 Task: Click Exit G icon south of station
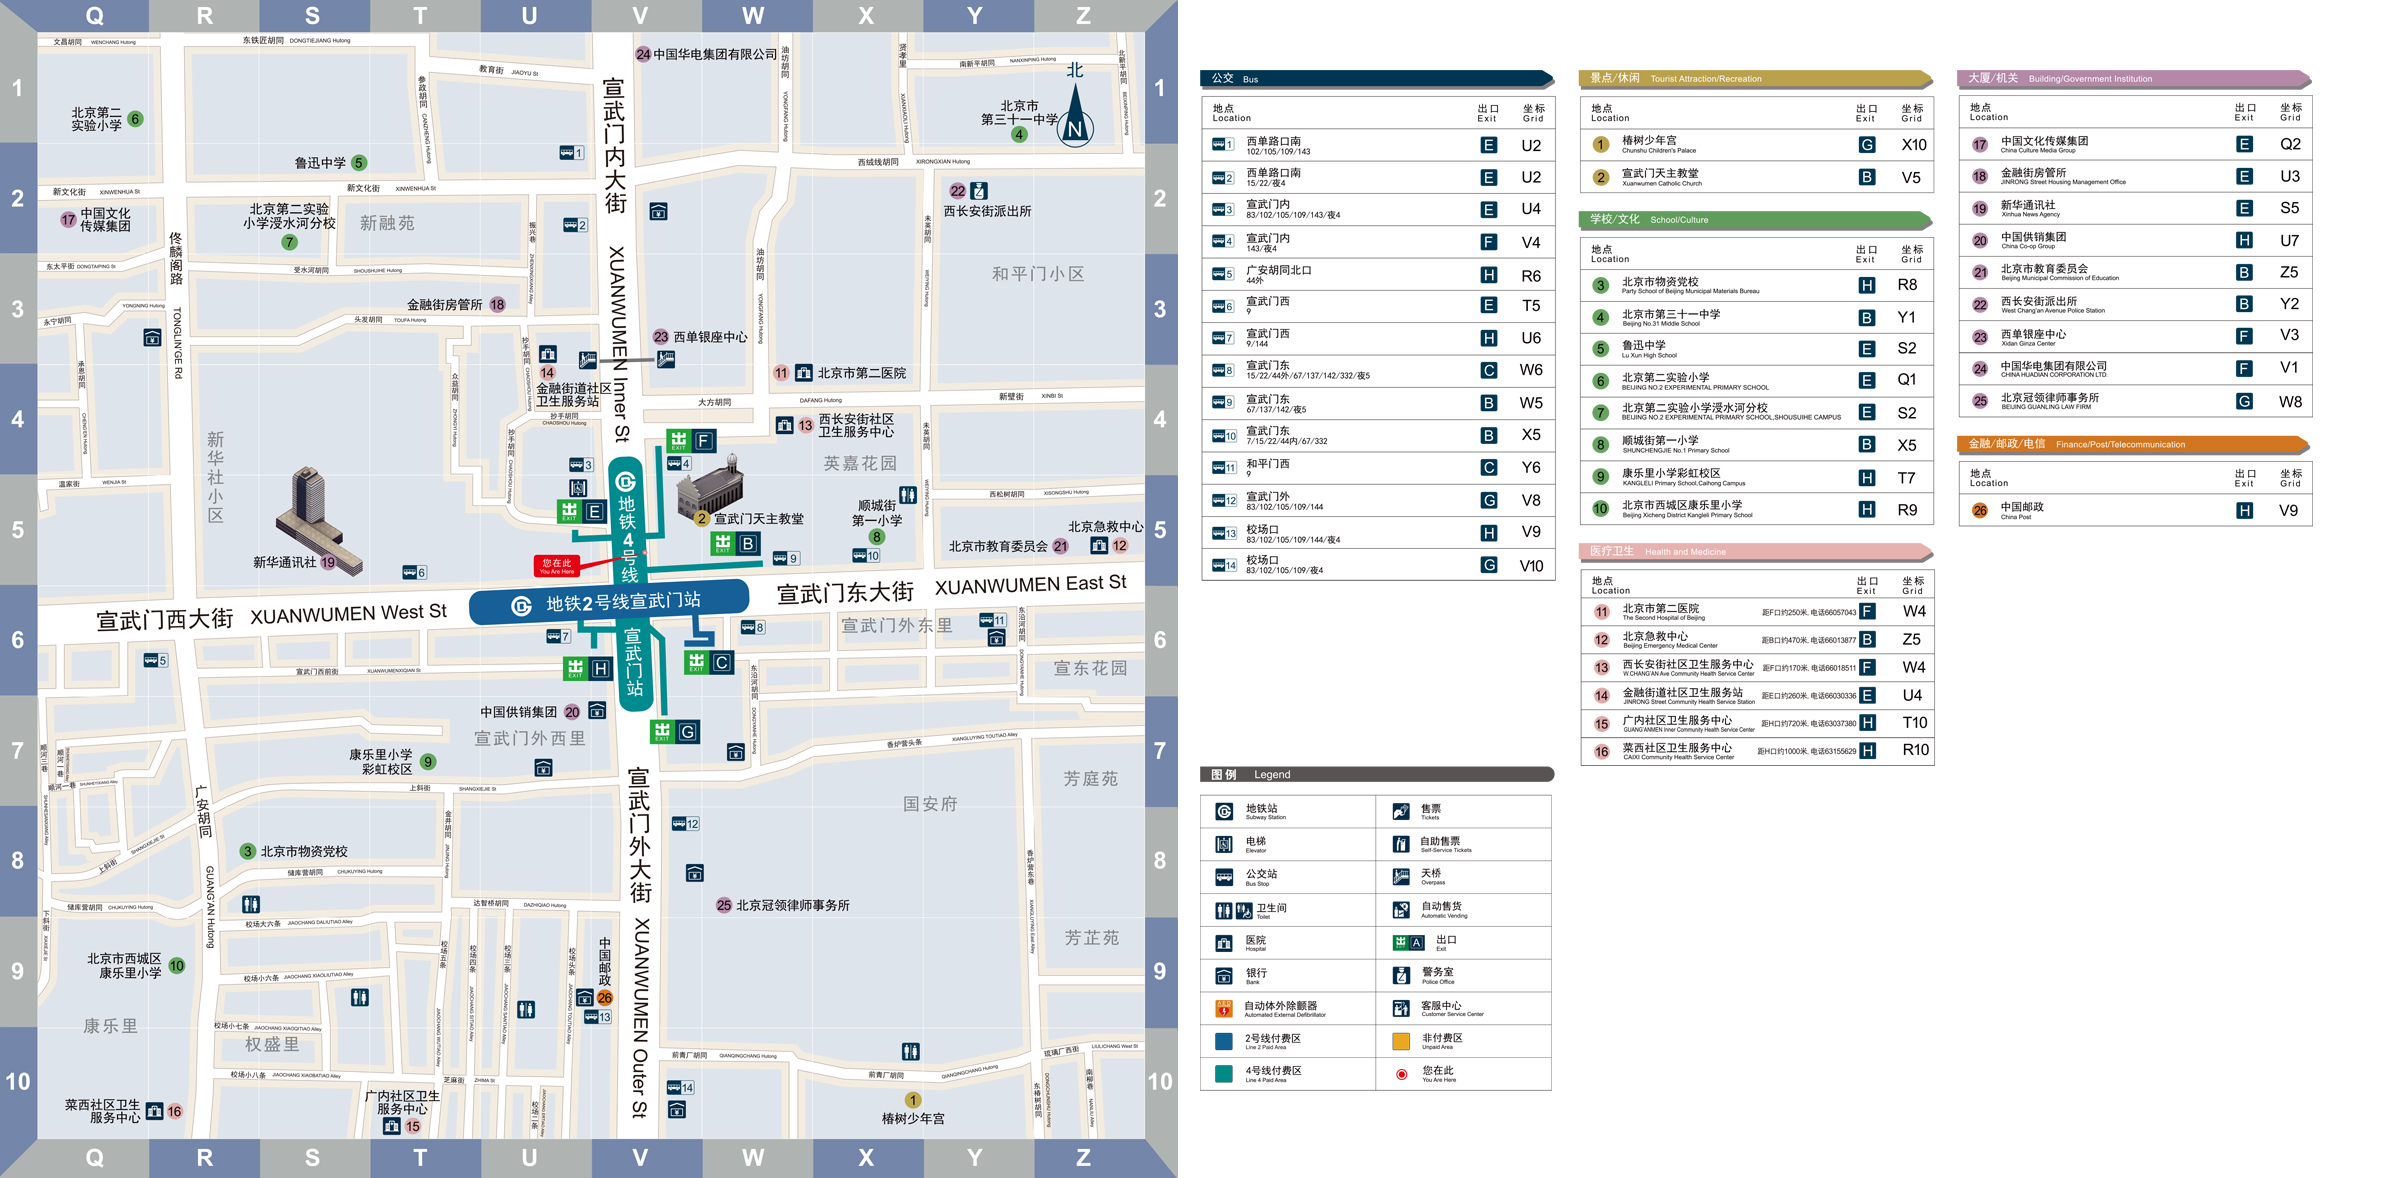coord(675,732)
